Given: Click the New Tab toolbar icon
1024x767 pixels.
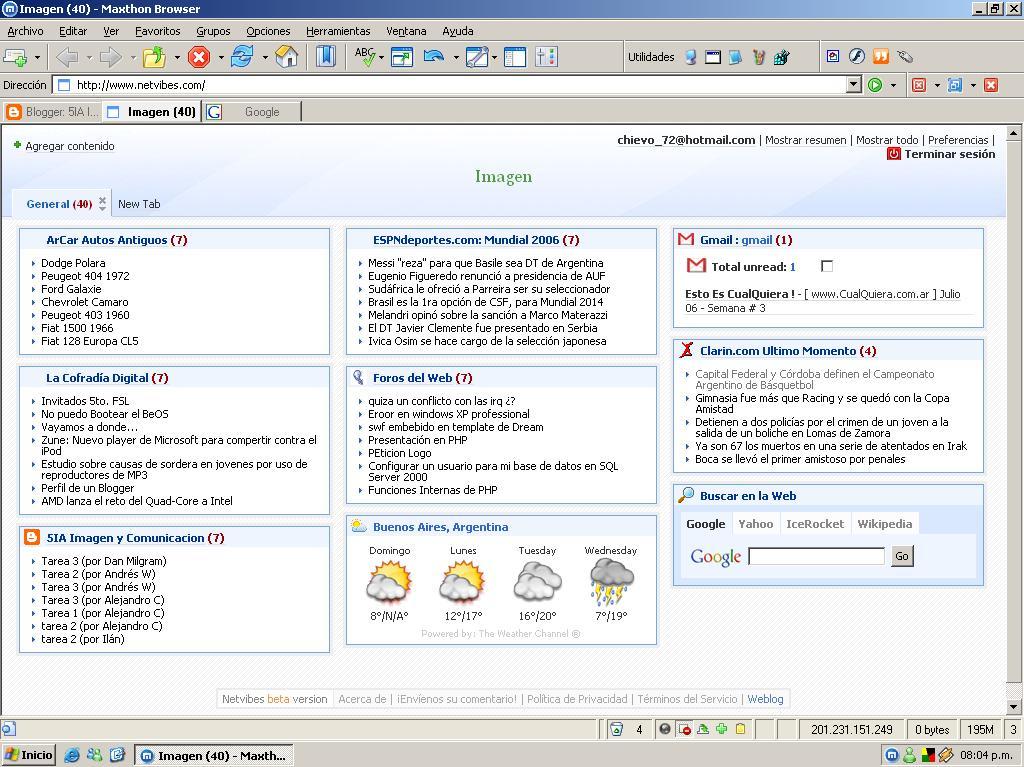Looking at the screenshot, I should pyautogui.click(x=14, y=57).
